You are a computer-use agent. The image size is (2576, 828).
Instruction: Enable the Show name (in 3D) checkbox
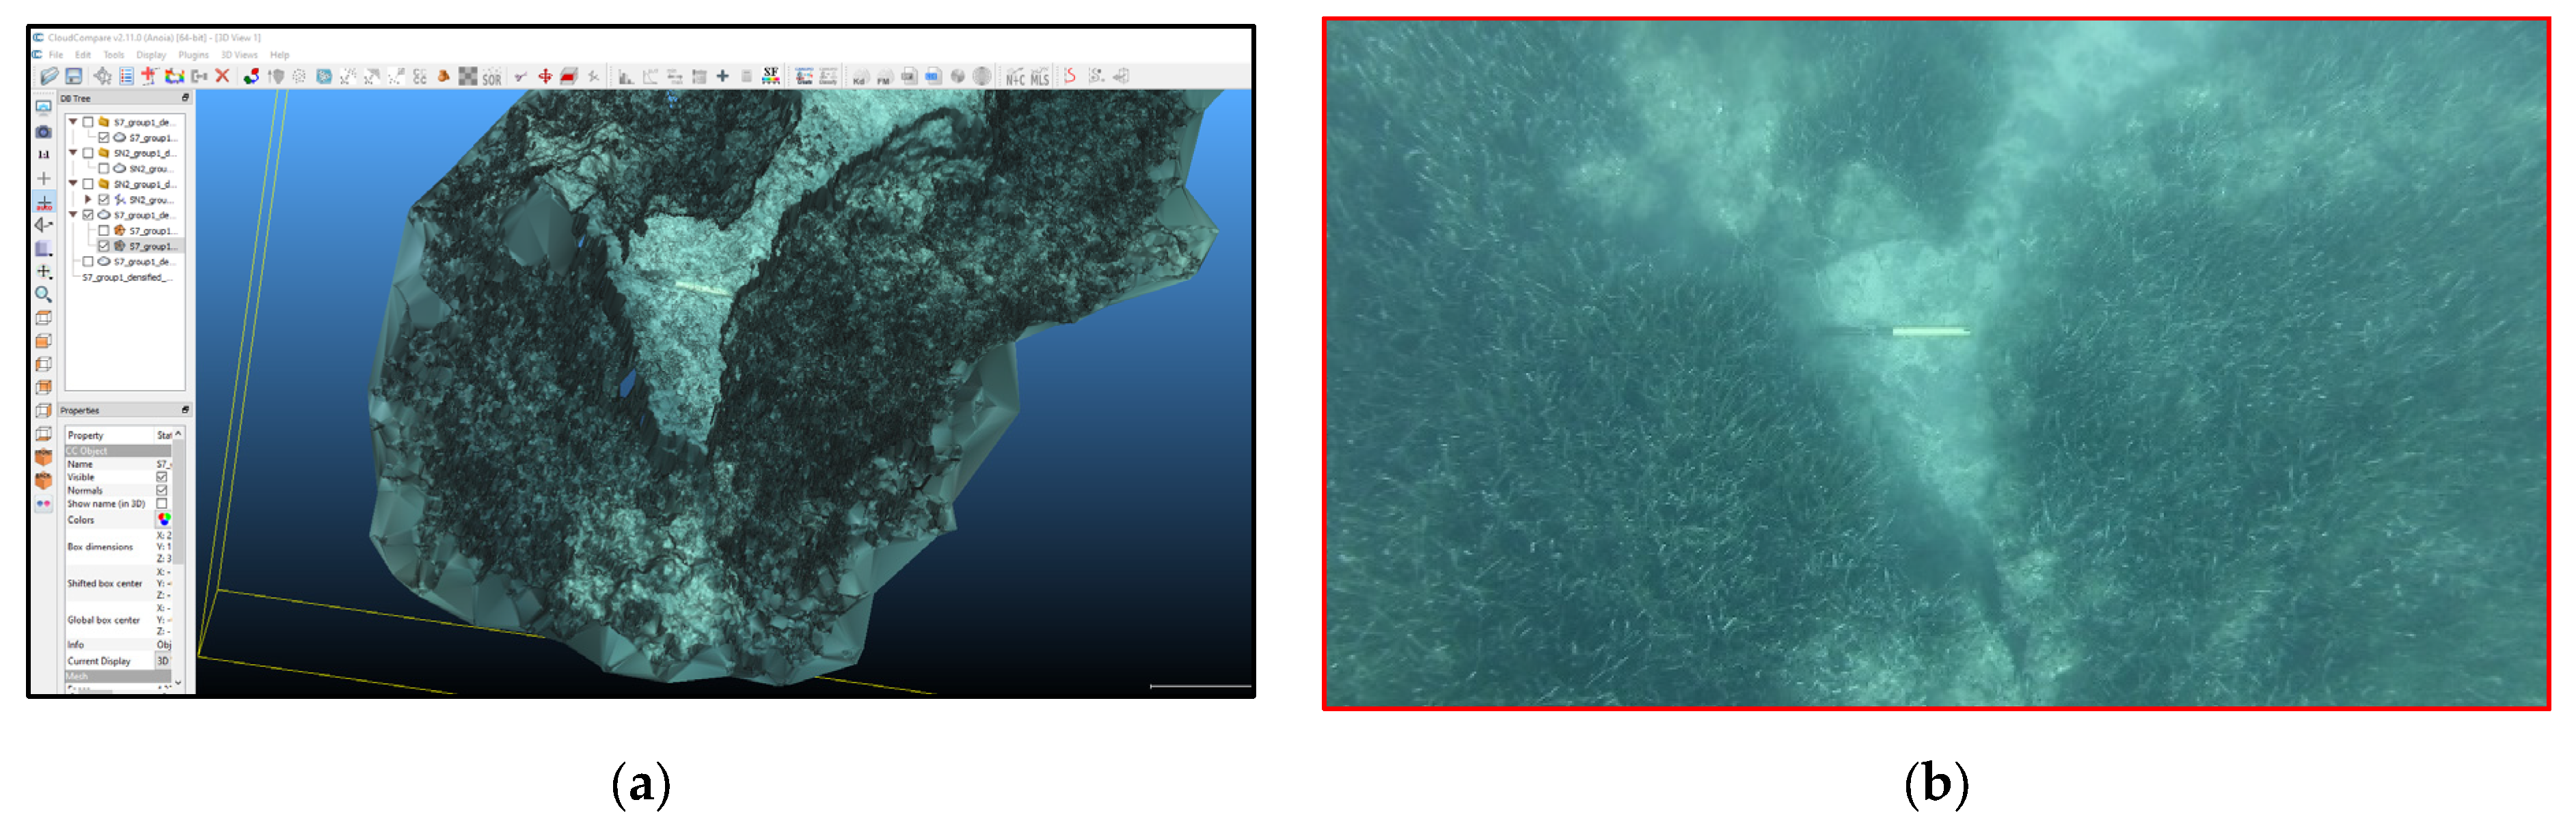pos(162,504)
